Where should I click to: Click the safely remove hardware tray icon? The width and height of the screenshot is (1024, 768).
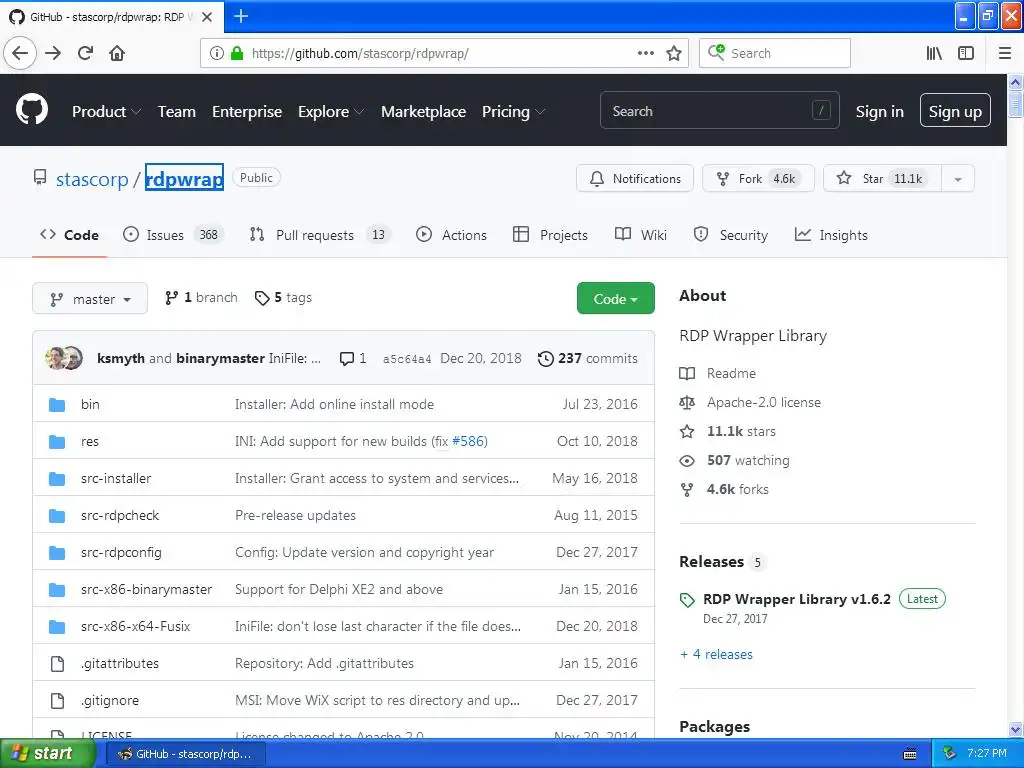click(x=950, y=753)
